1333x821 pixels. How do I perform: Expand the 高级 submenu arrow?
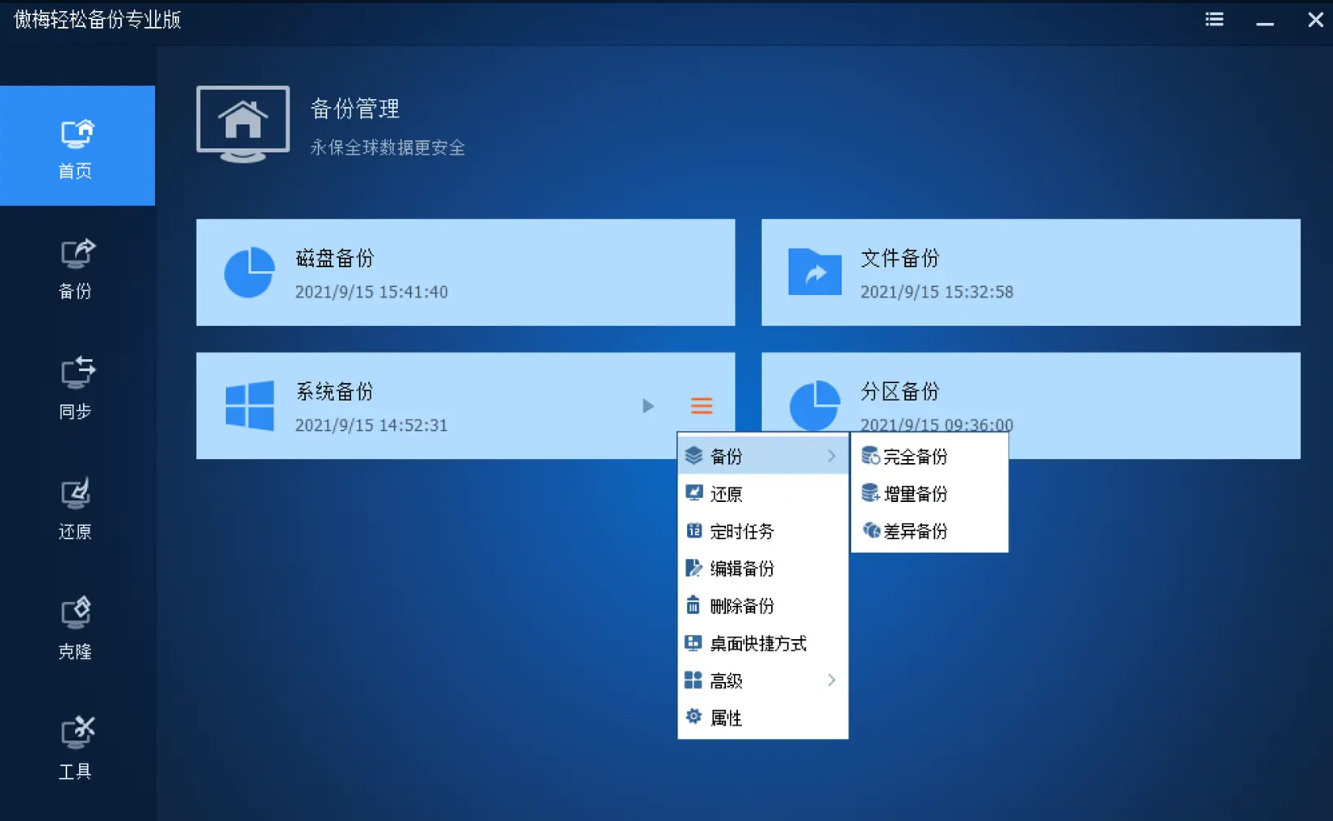(x=831, y=680)
